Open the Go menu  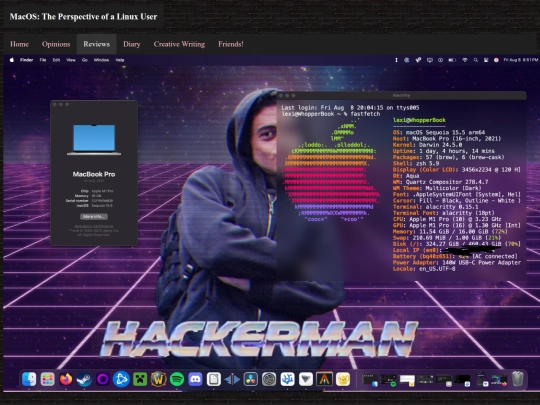85,60
